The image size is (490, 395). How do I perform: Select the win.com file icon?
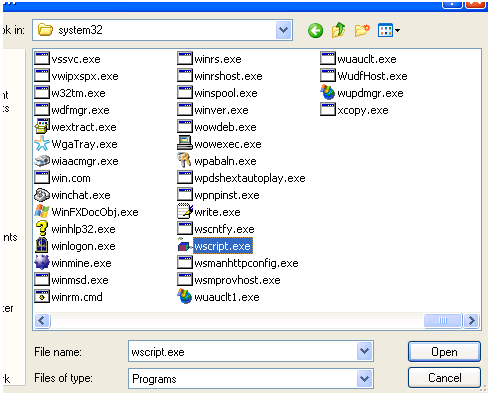pyautogui.click(x=42, y=178)
